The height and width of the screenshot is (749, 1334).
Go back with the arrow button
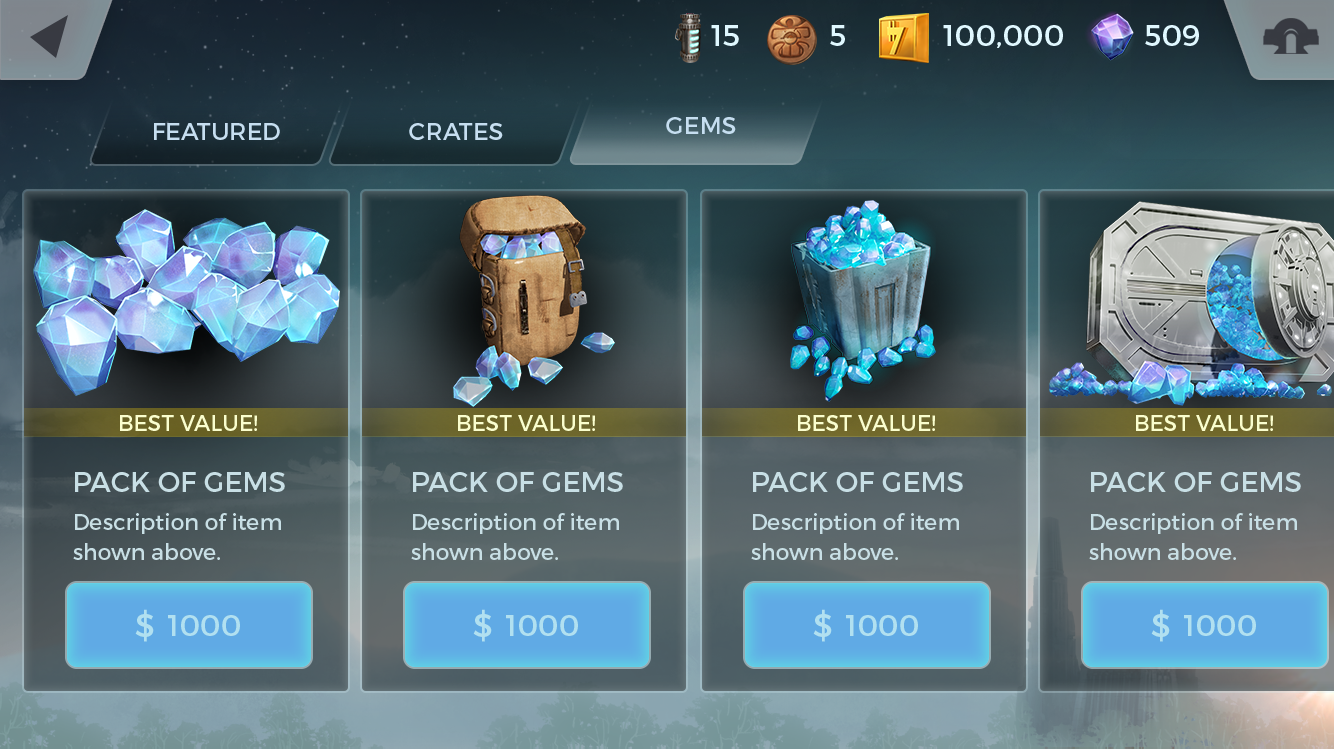[50, 37]
